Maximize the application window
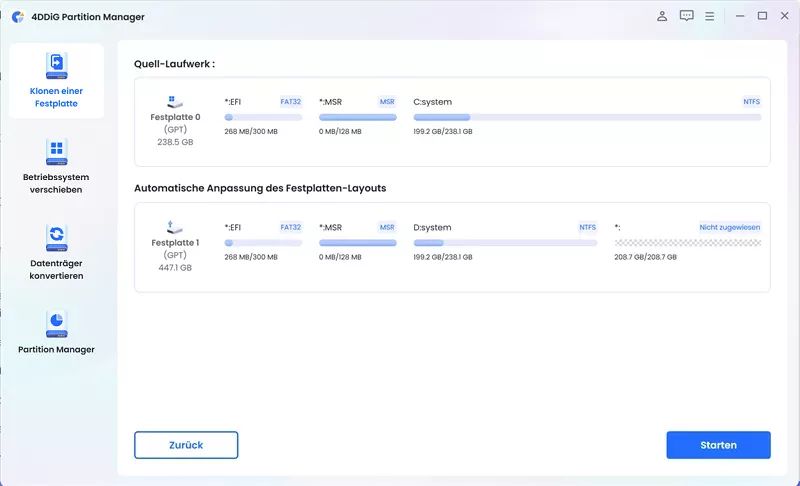 762,16
